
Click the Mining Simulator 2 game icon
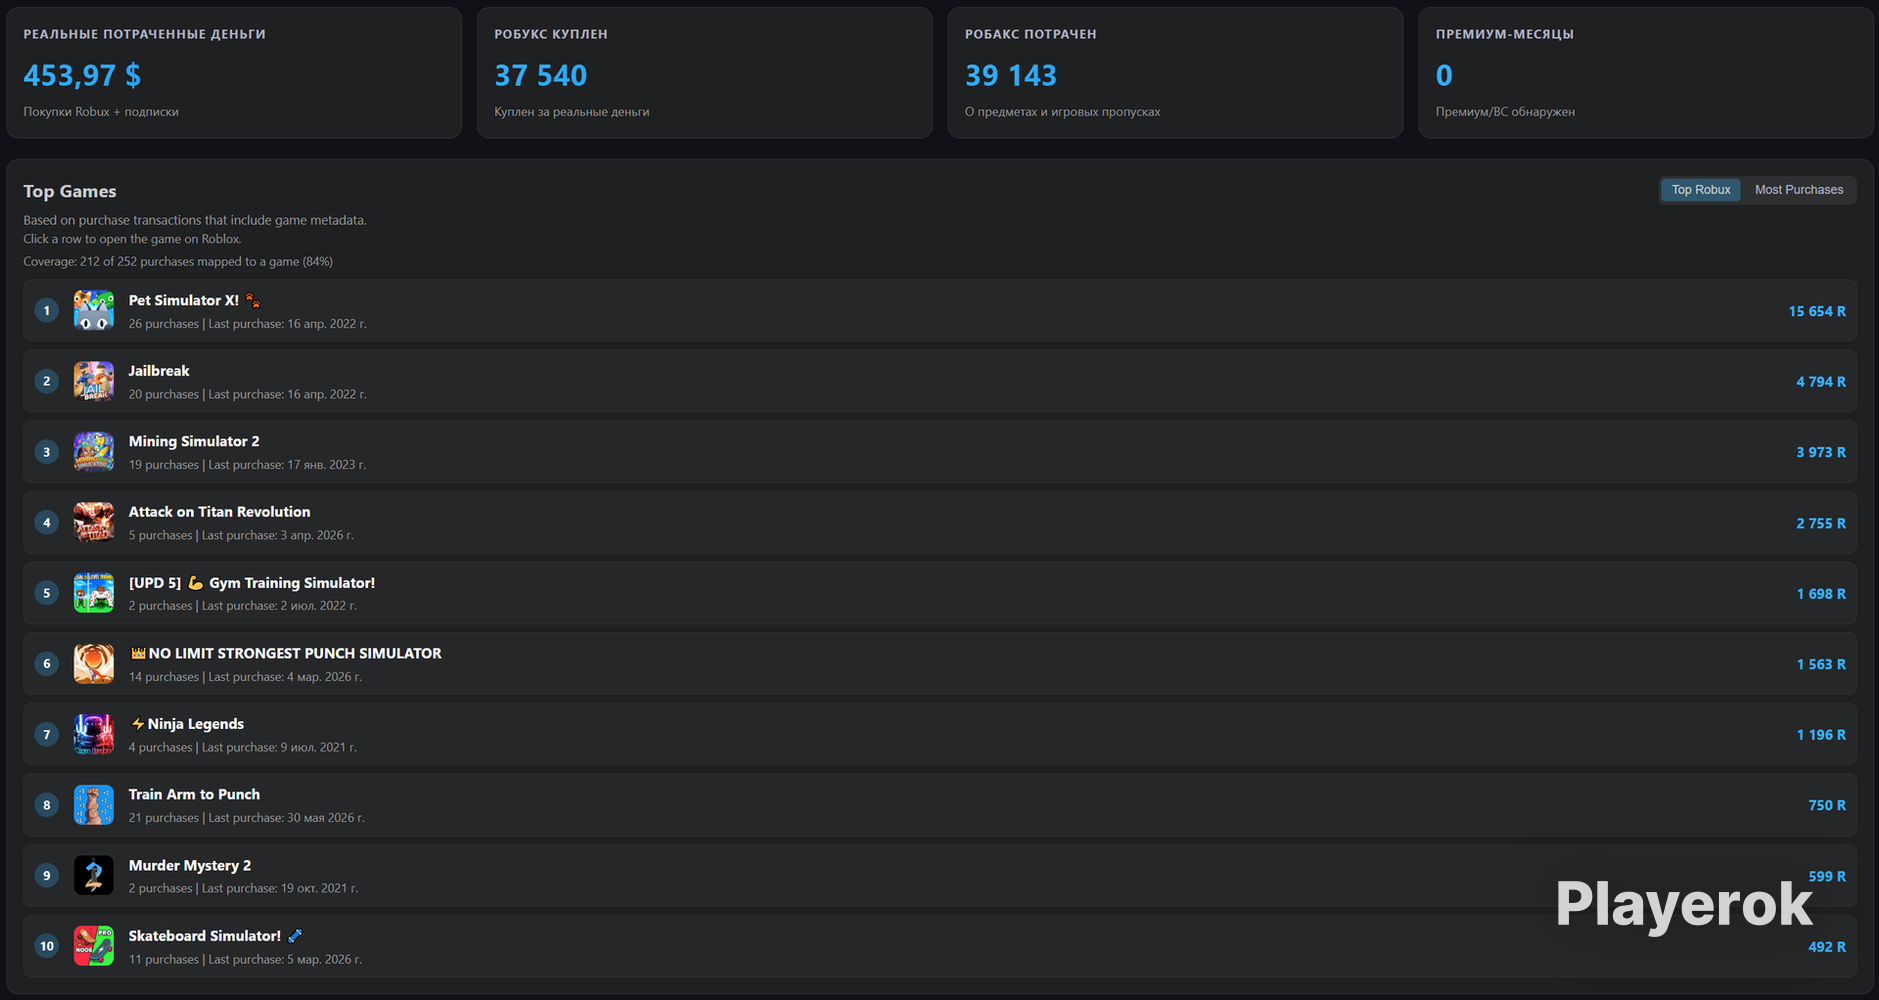click(93, 452)
